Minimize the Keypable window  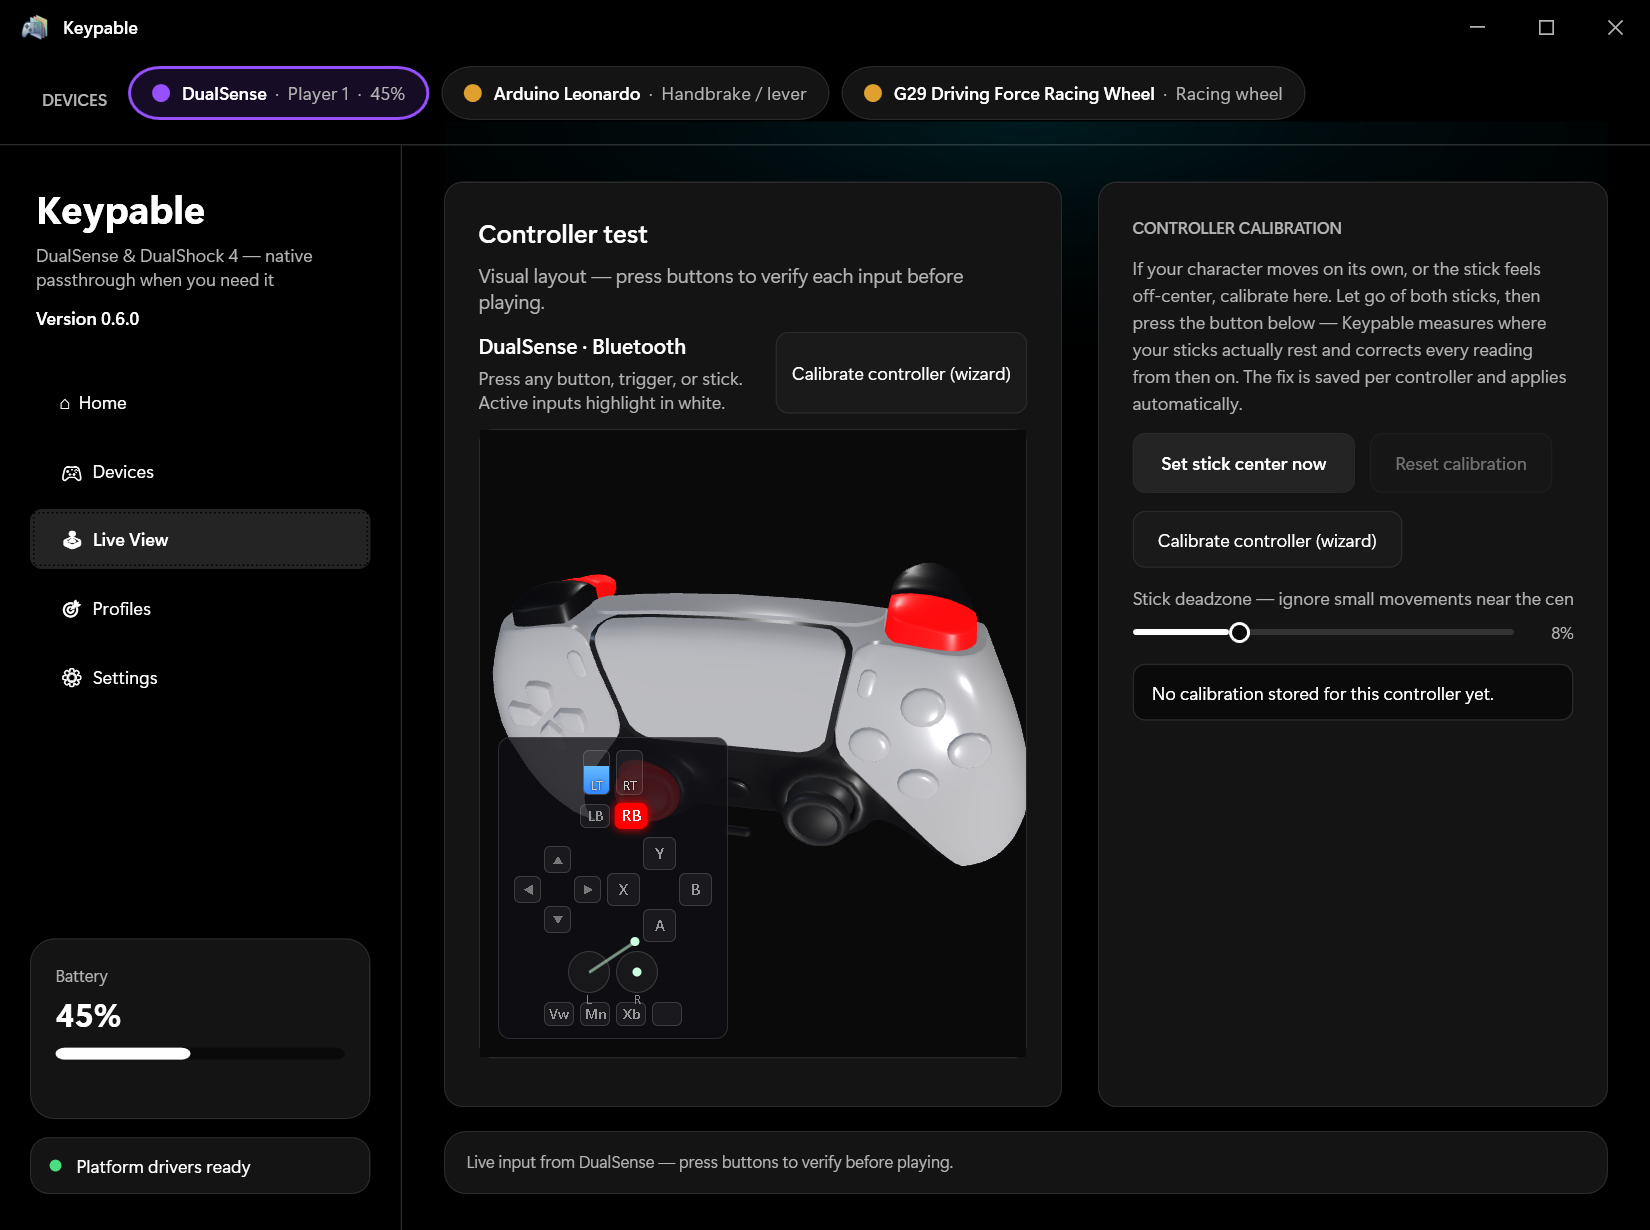(x=1477, y=27)
